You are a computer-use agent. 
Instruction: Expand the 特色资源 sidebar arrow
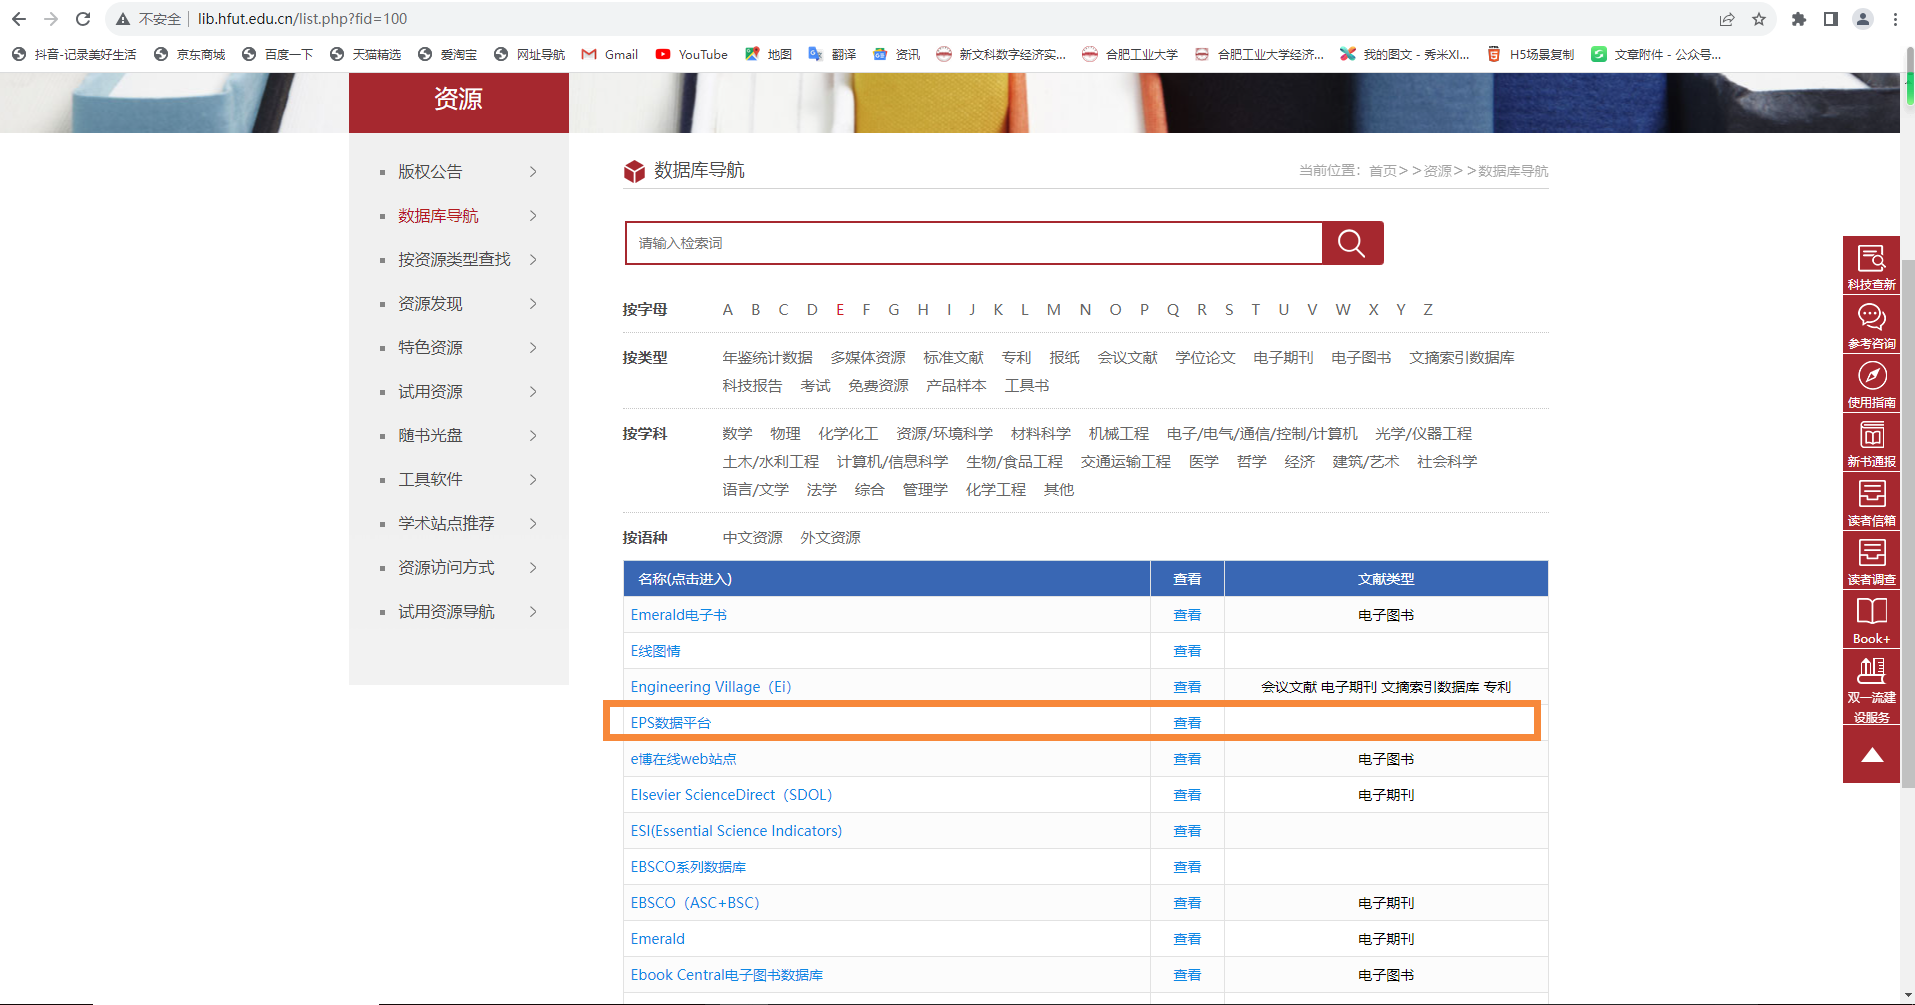click(x=533, y=348)
